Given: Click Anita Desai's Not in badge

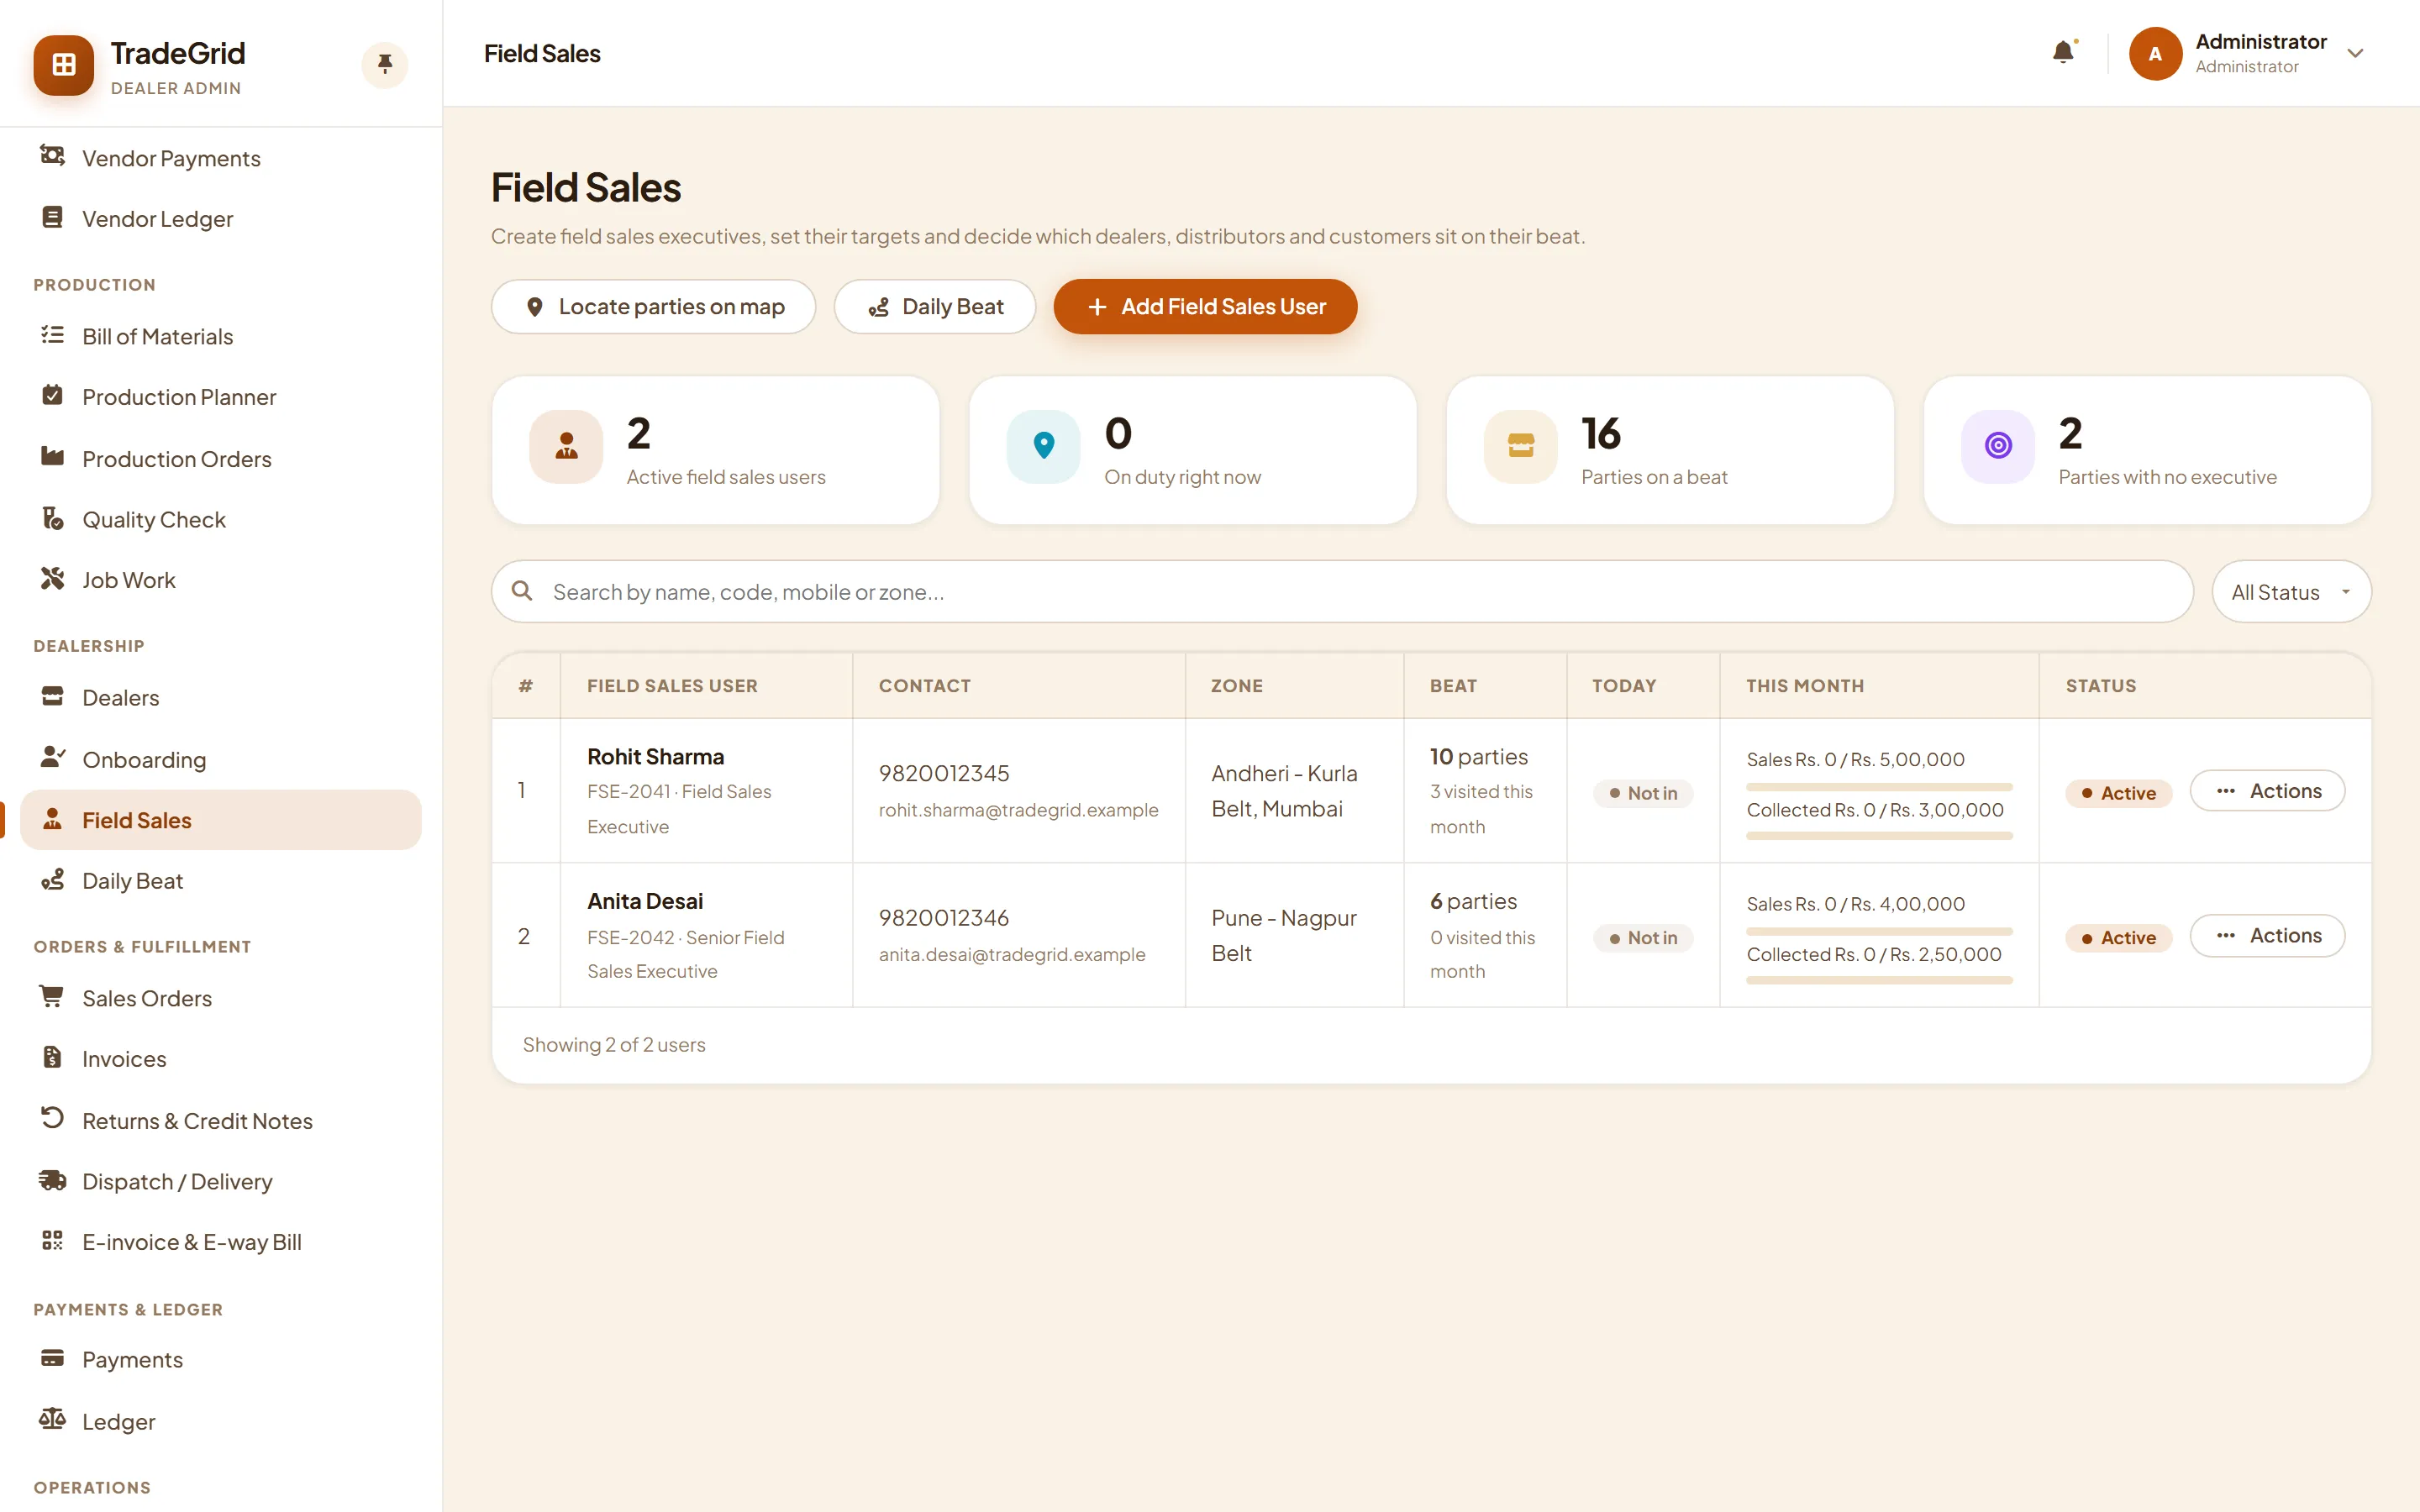Looking at the screenshot, I should click(x=1642, y=938).
